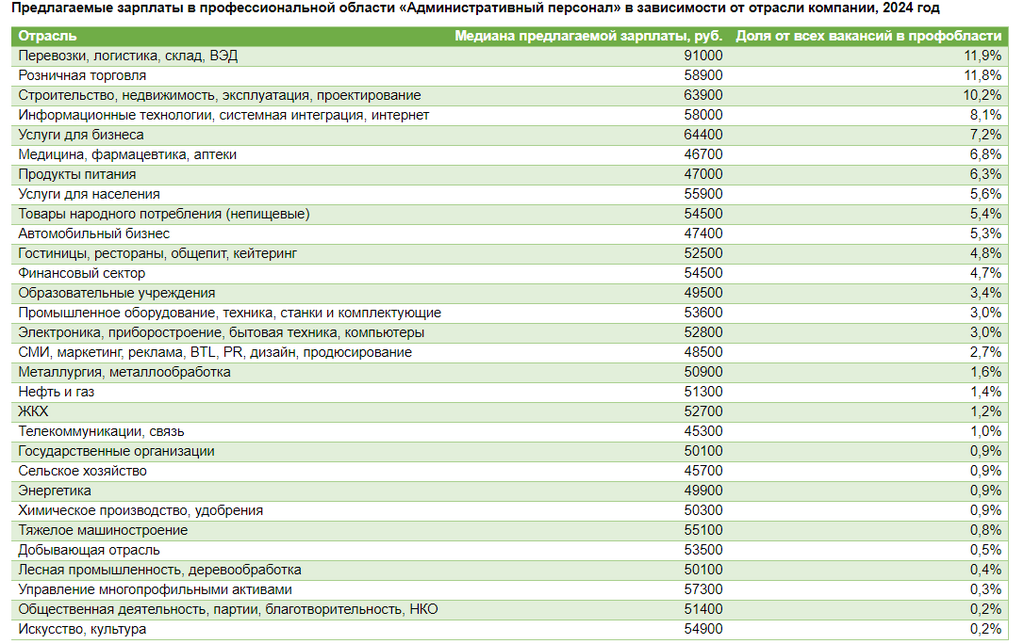Screen dimensions: 1024x644
Task: Click salary value 58900
Action: point(703,76)
